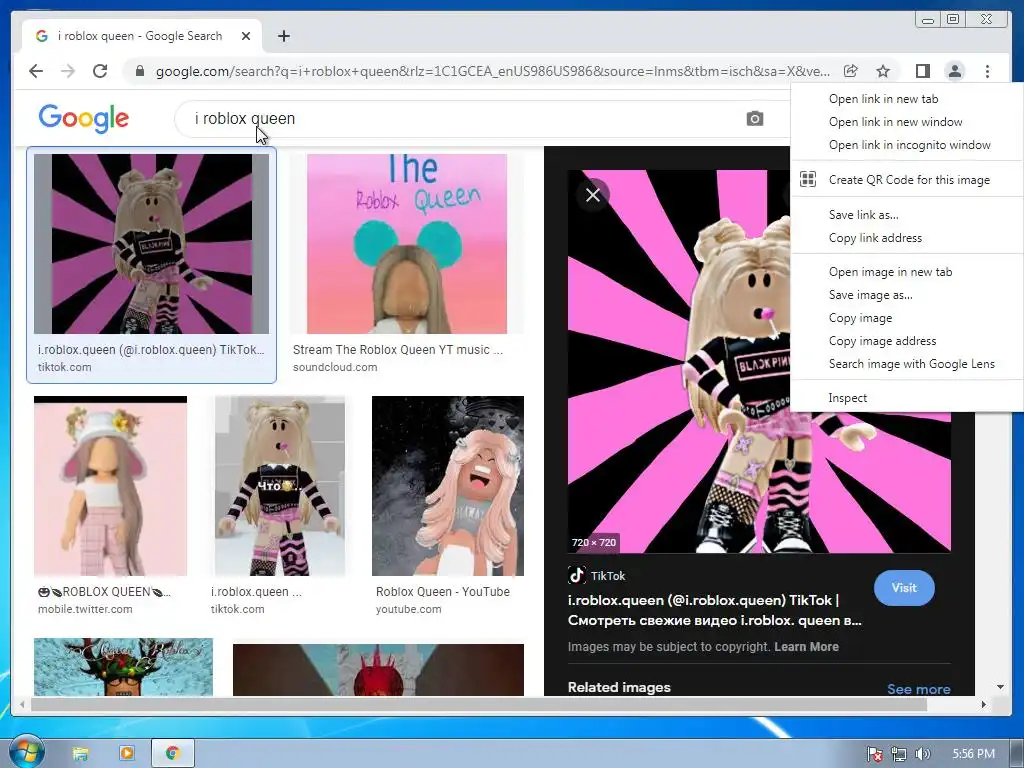Screen dimensions: 1024x768
Task: Launch the media player from the taskbar
Action: 127,754
